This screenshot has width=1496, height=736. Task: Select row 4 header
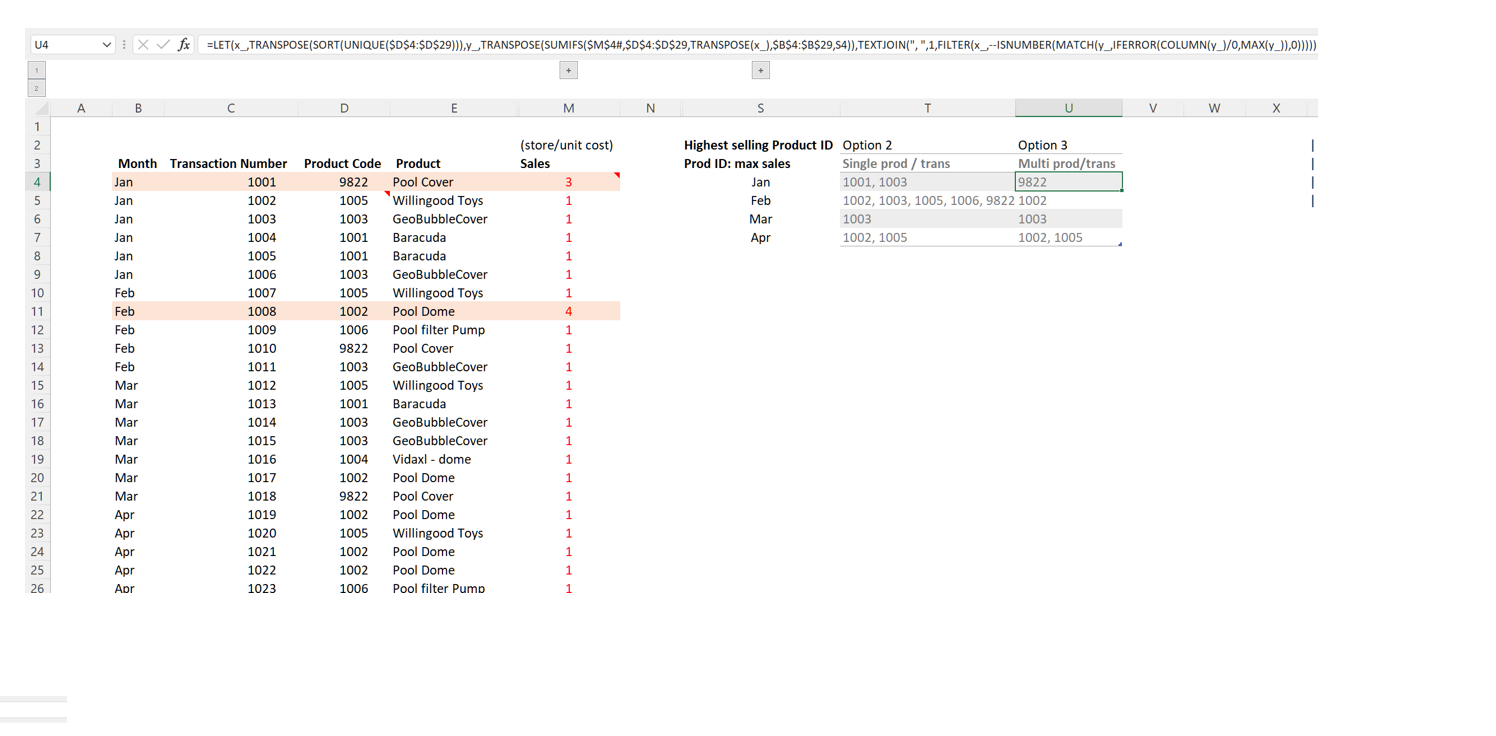point(37,182)
